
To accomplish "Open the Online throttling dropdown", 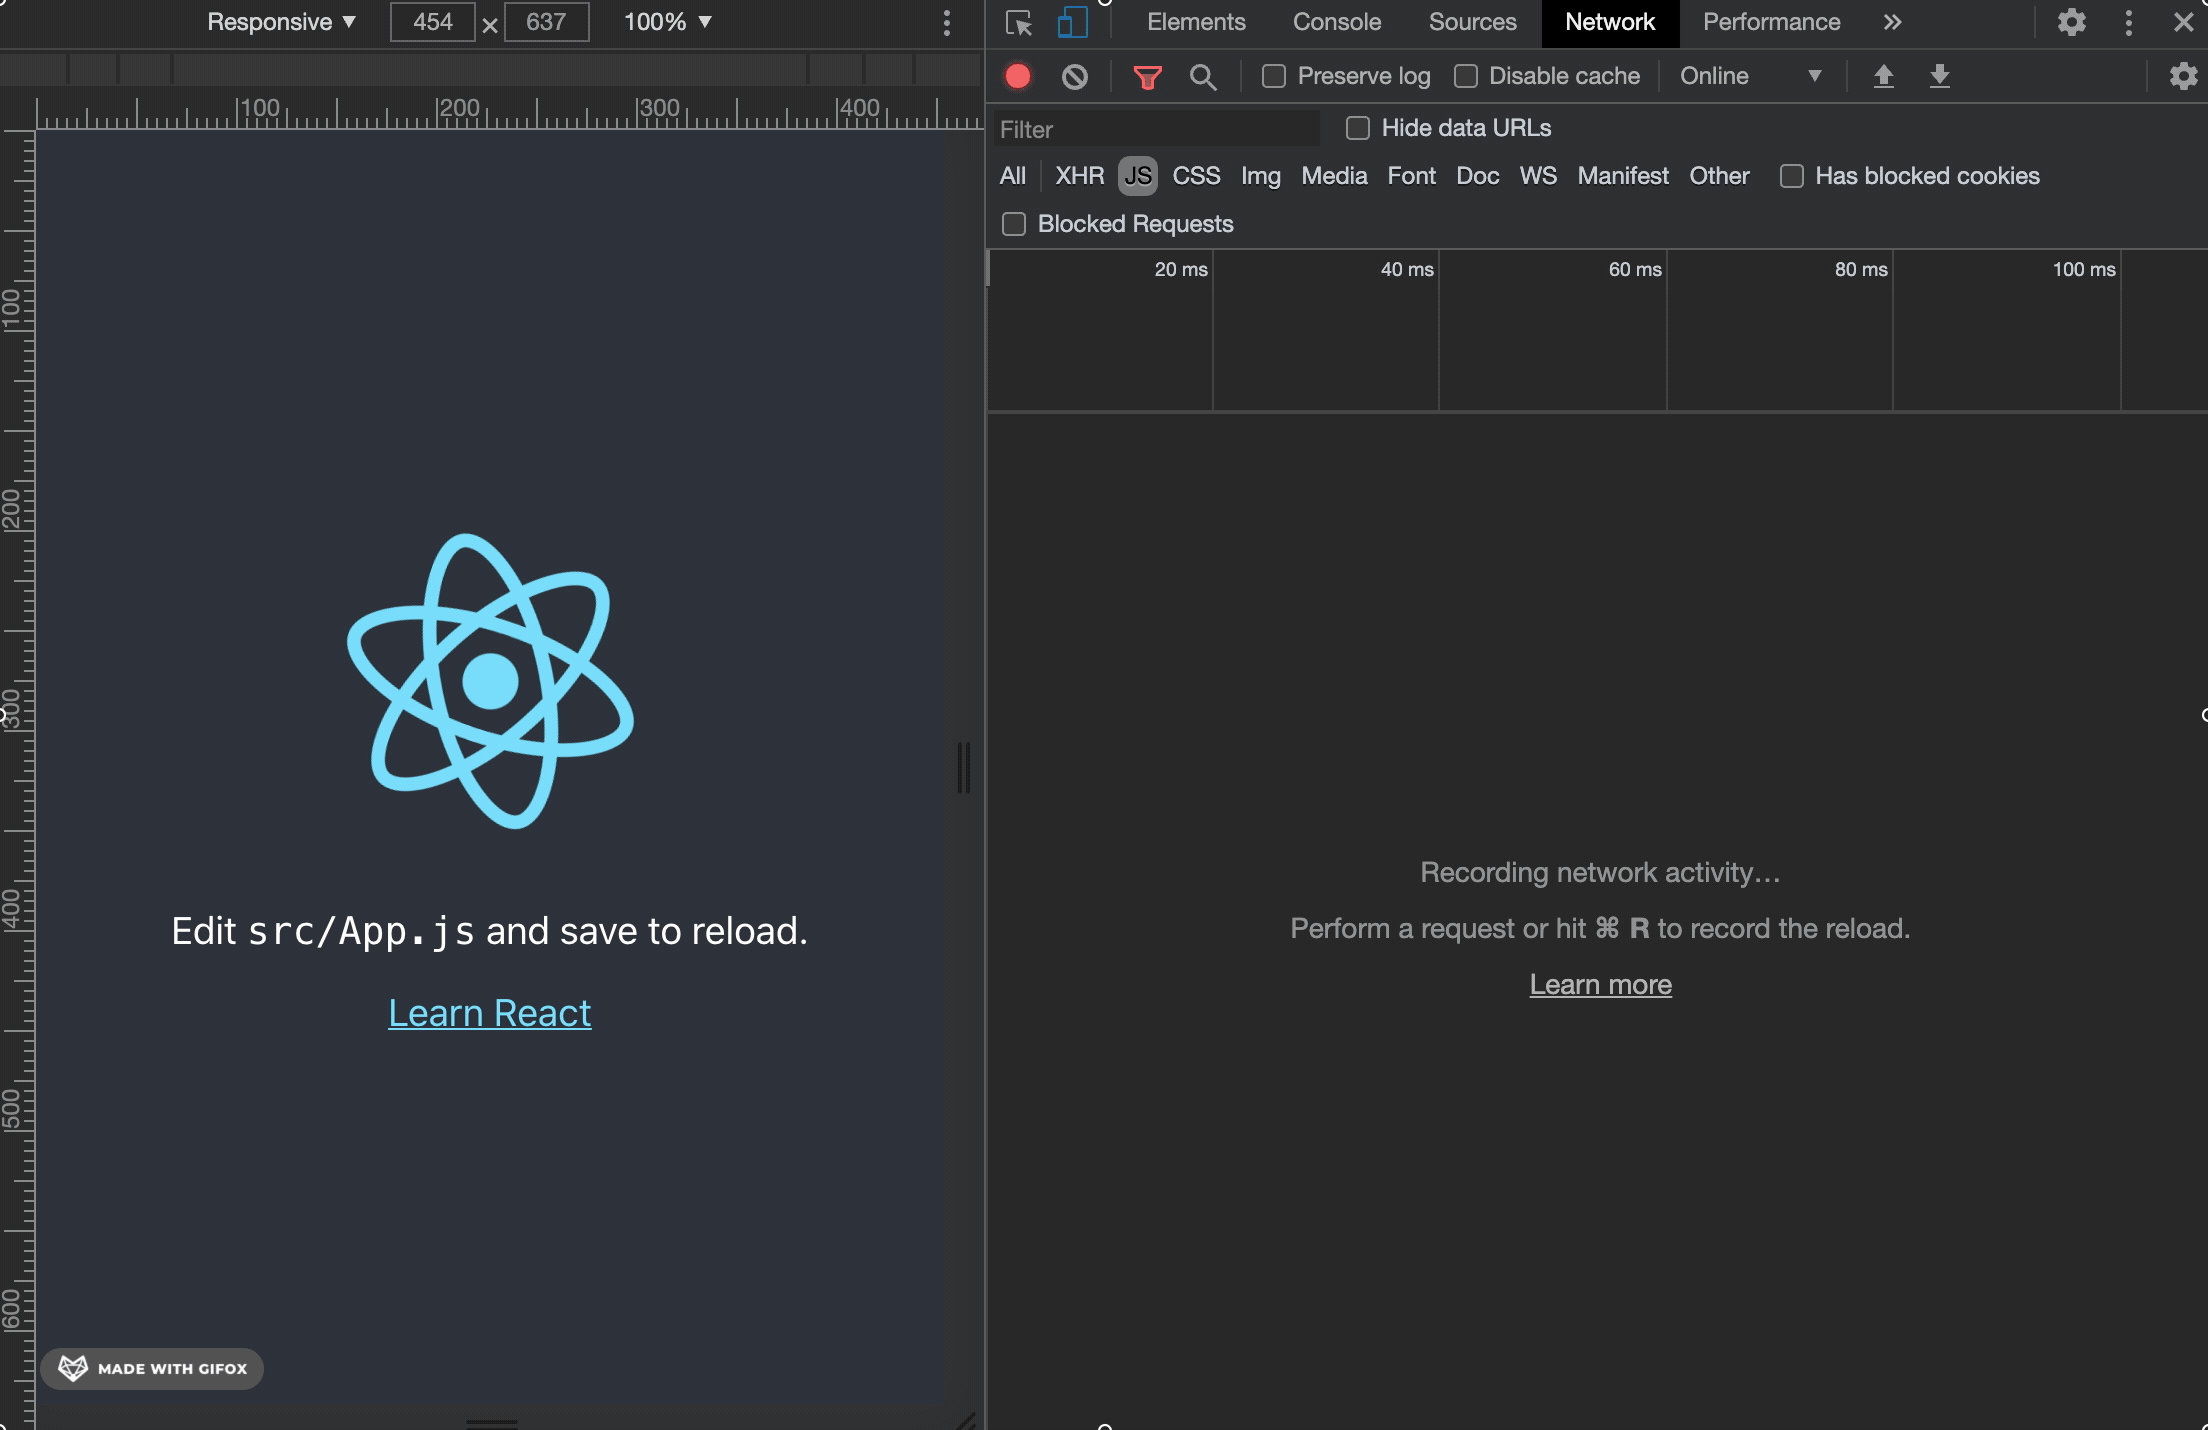I will pyautogui.click(x=1750, y=76).
